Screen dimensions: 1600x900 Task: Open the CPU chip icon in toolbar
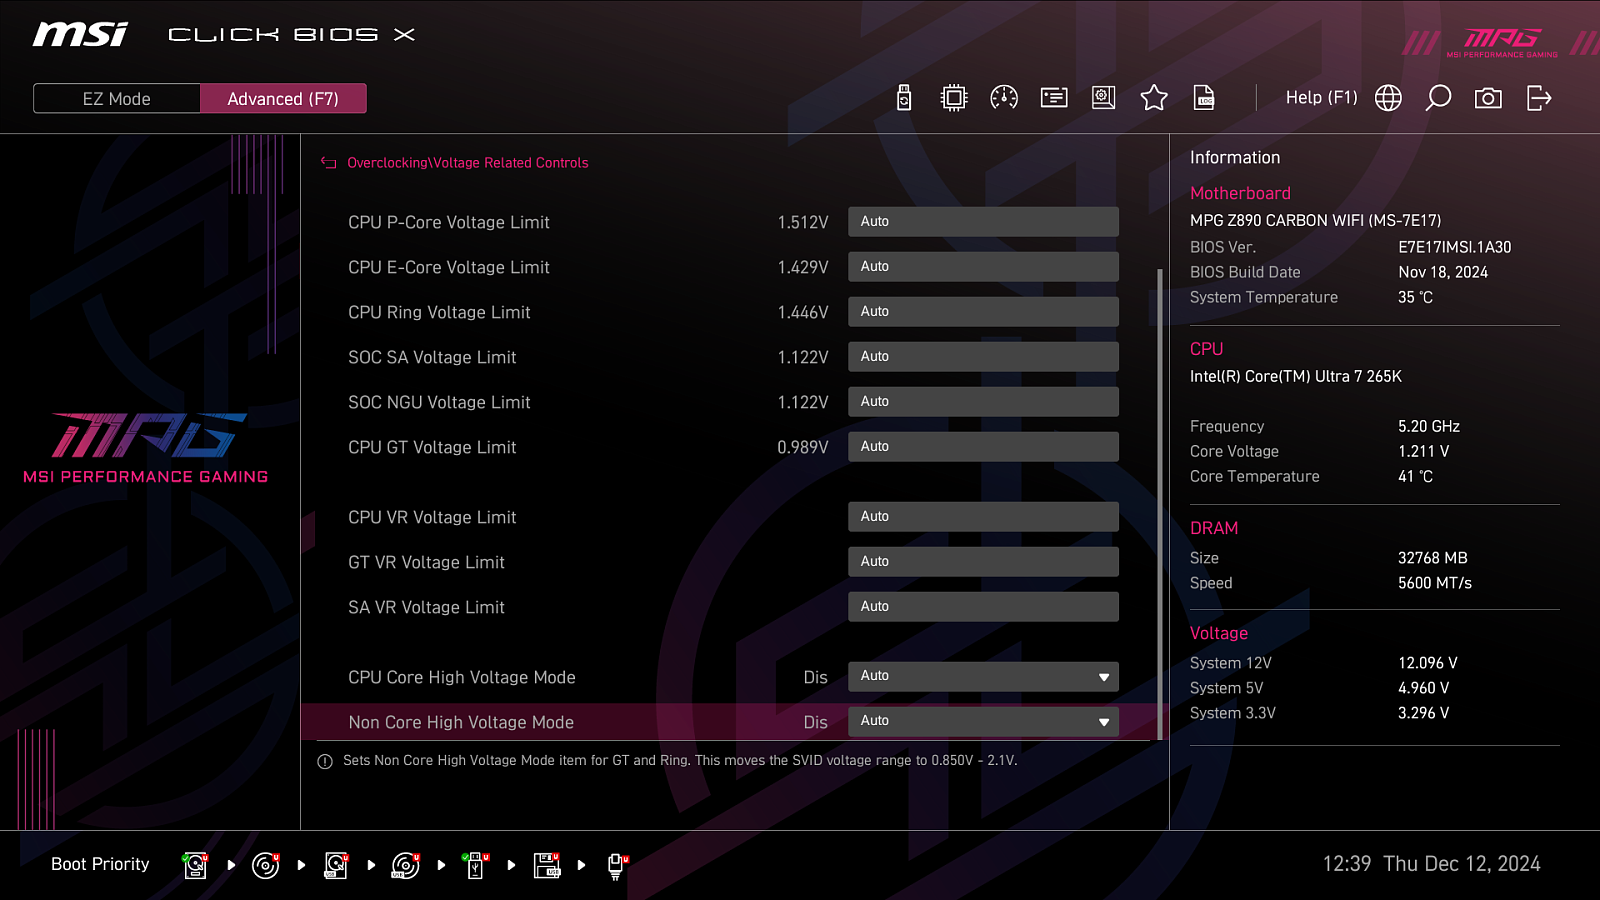click(954, 98)
